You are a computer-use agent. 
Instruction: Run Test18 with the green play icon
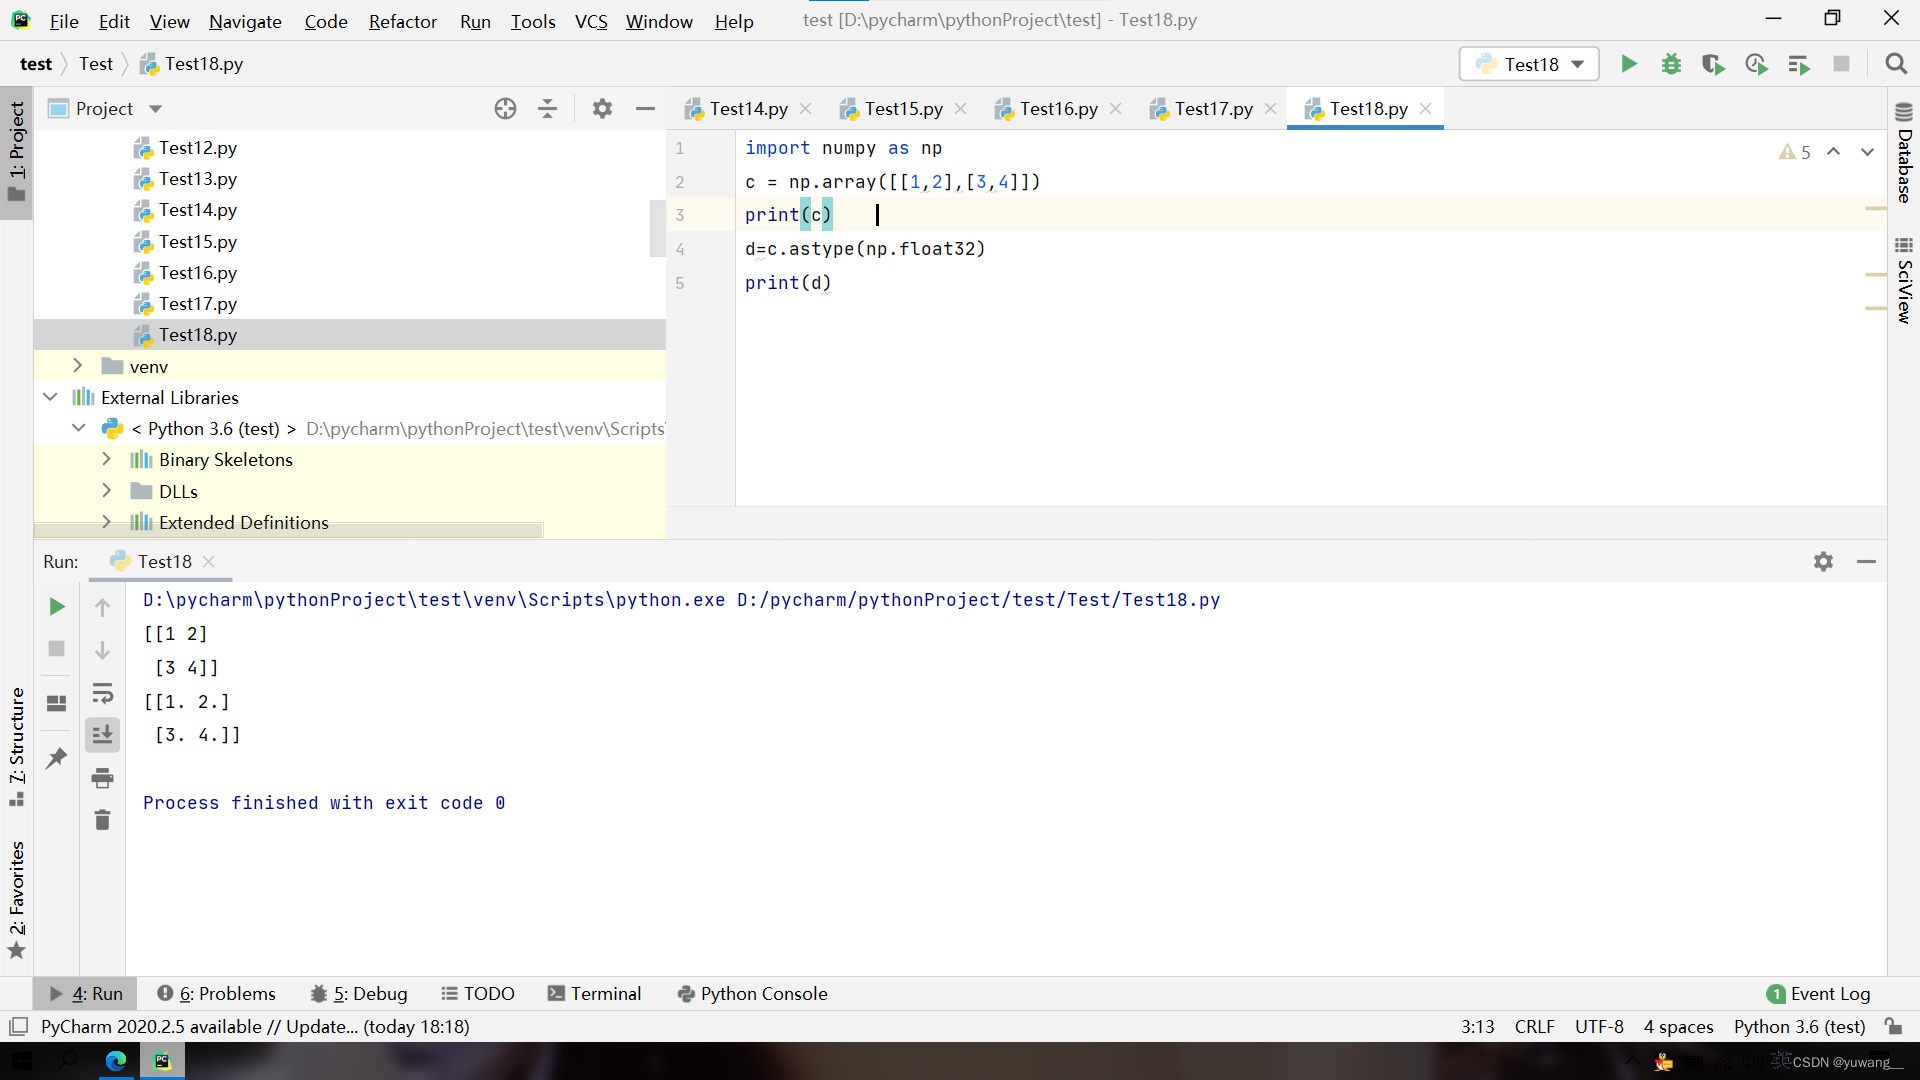1629,64
